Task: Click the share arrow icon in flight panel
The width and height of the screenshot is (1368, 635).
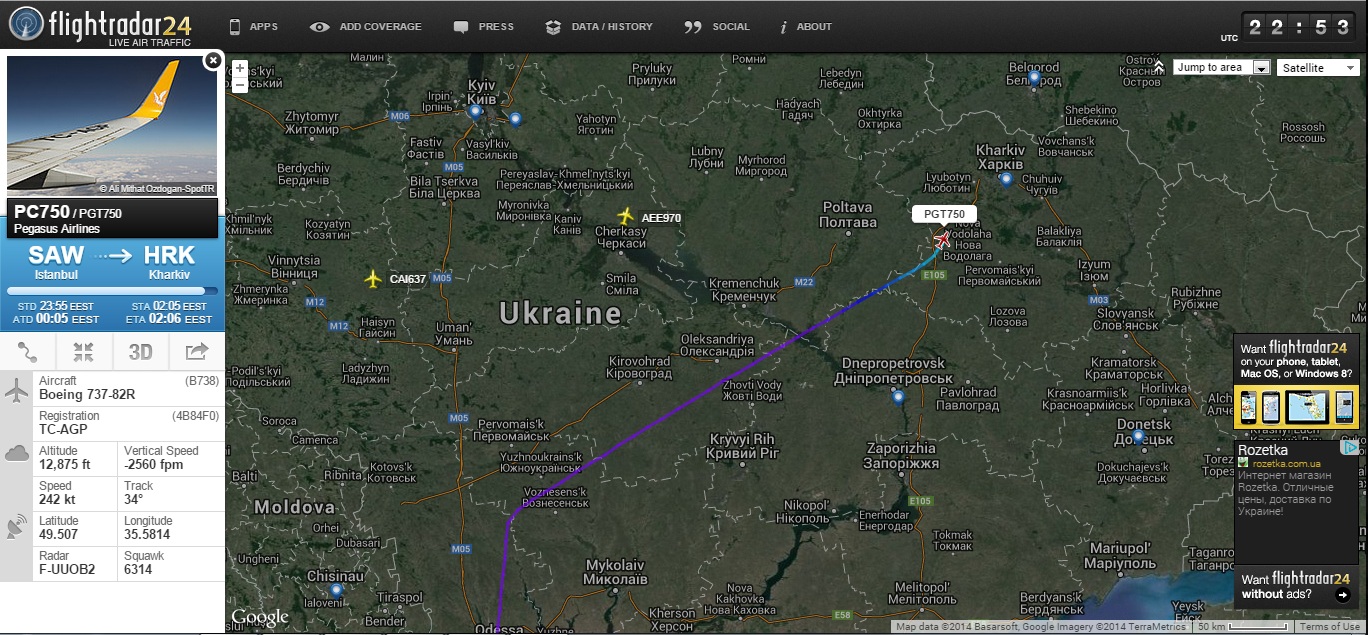Action: [x=196, y=351]
